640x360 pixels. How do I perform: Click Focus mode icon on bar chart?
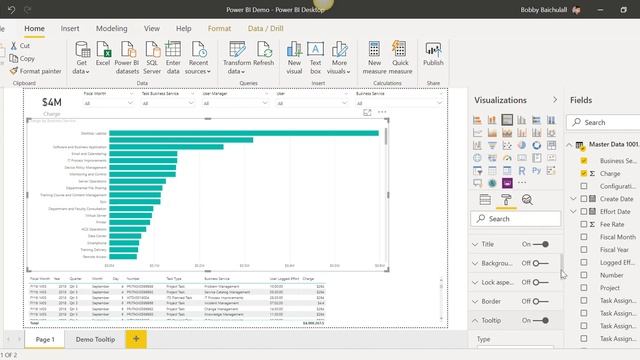[x=367, y=112]
